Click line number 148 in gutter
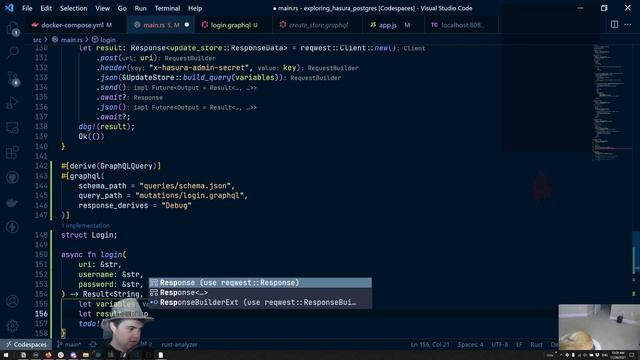This screenshot has height=360, width=640. pyautogui.click(x=41, y=235)
